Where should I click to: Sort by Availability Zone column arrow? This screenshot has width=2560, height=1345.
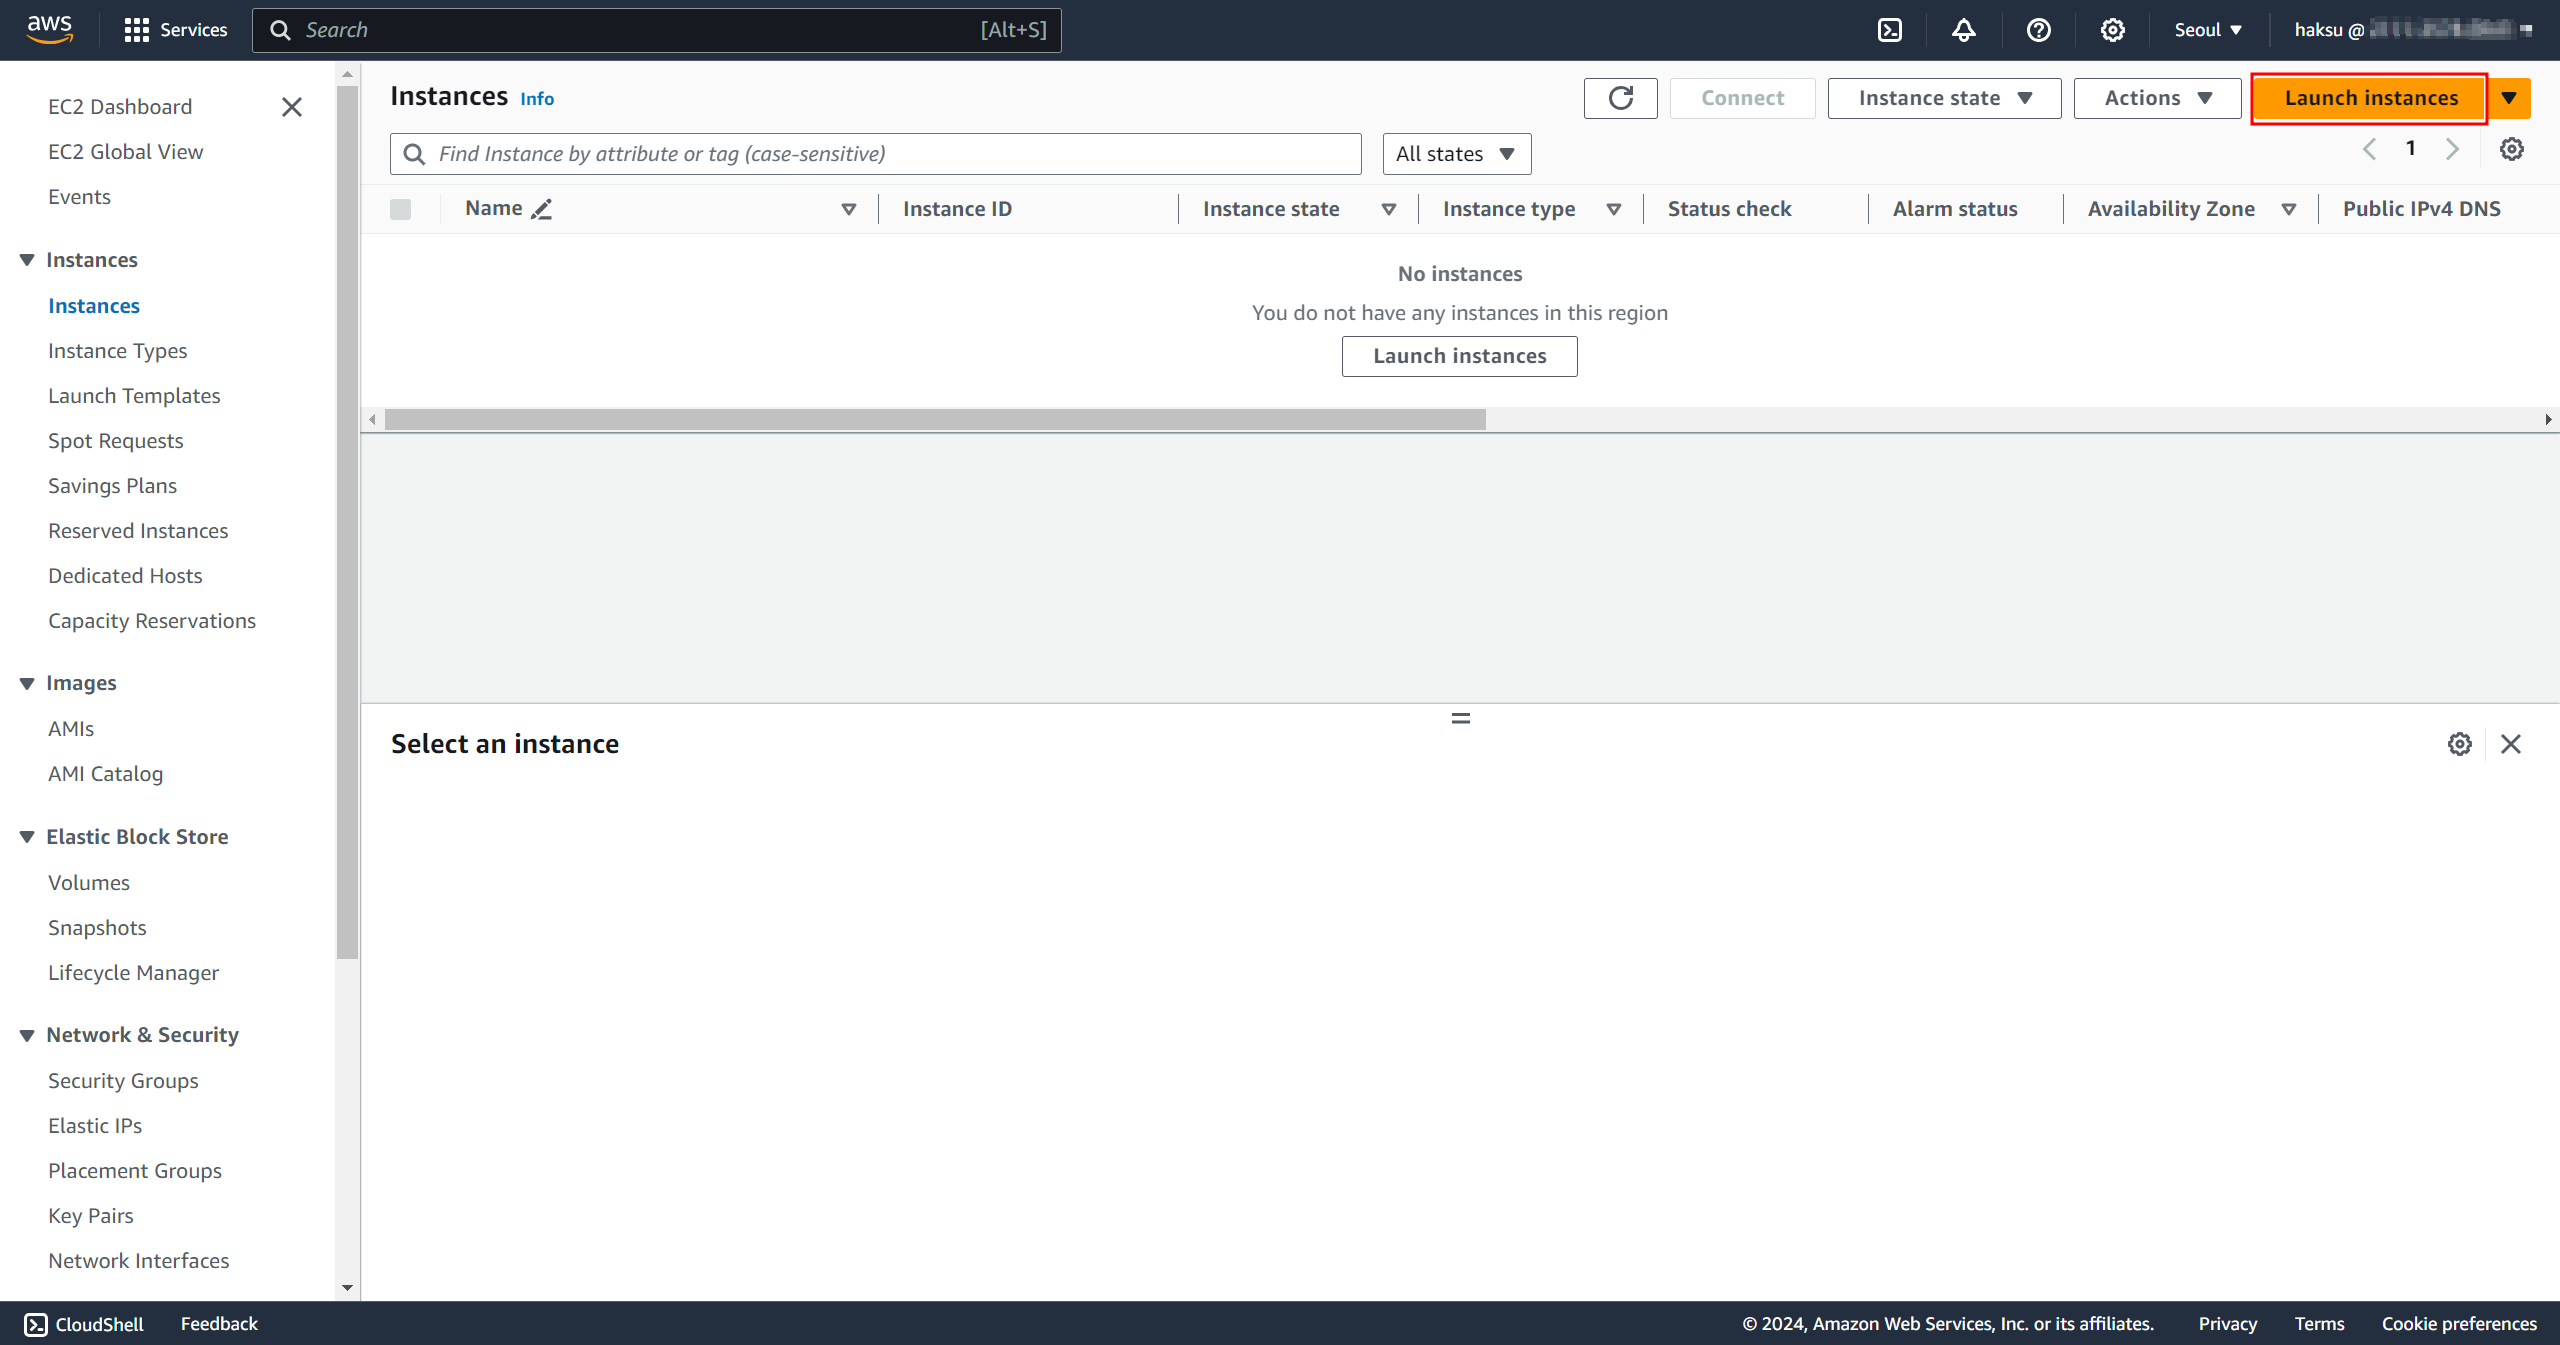(2288, 209)
